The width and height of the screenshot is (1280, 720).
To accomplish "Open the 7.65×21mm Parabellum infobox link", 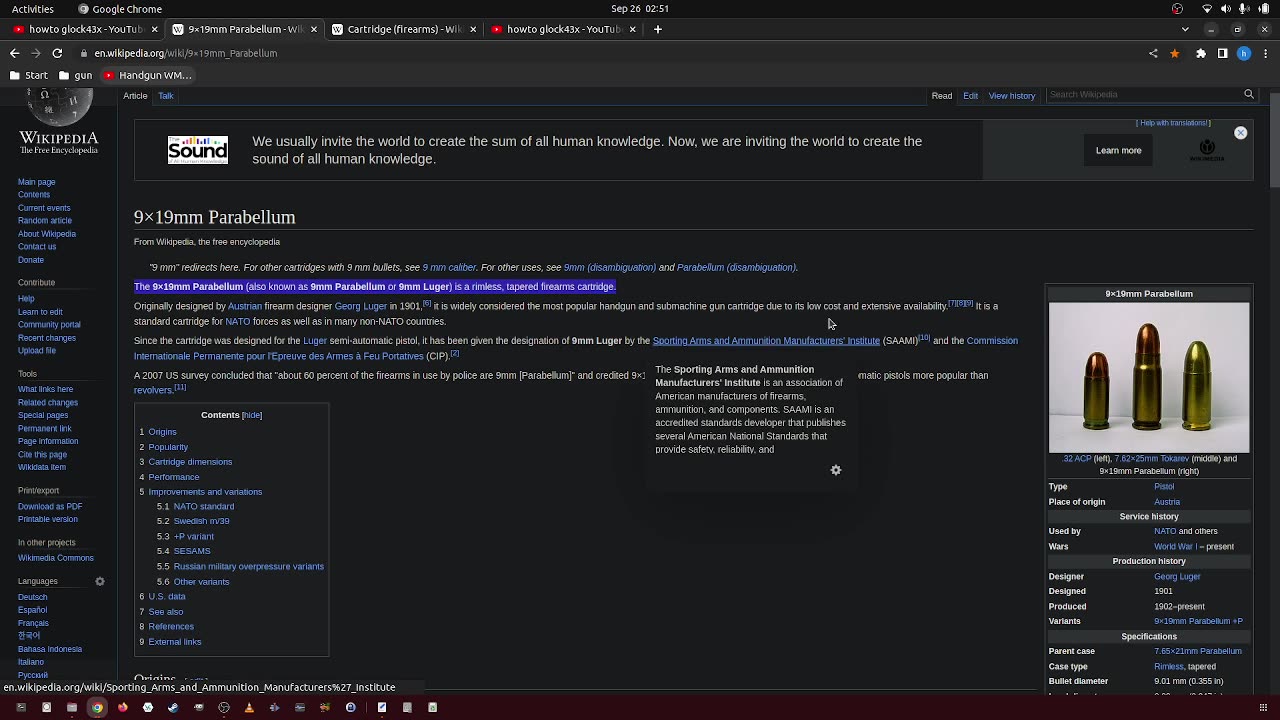I will 1198,651.
